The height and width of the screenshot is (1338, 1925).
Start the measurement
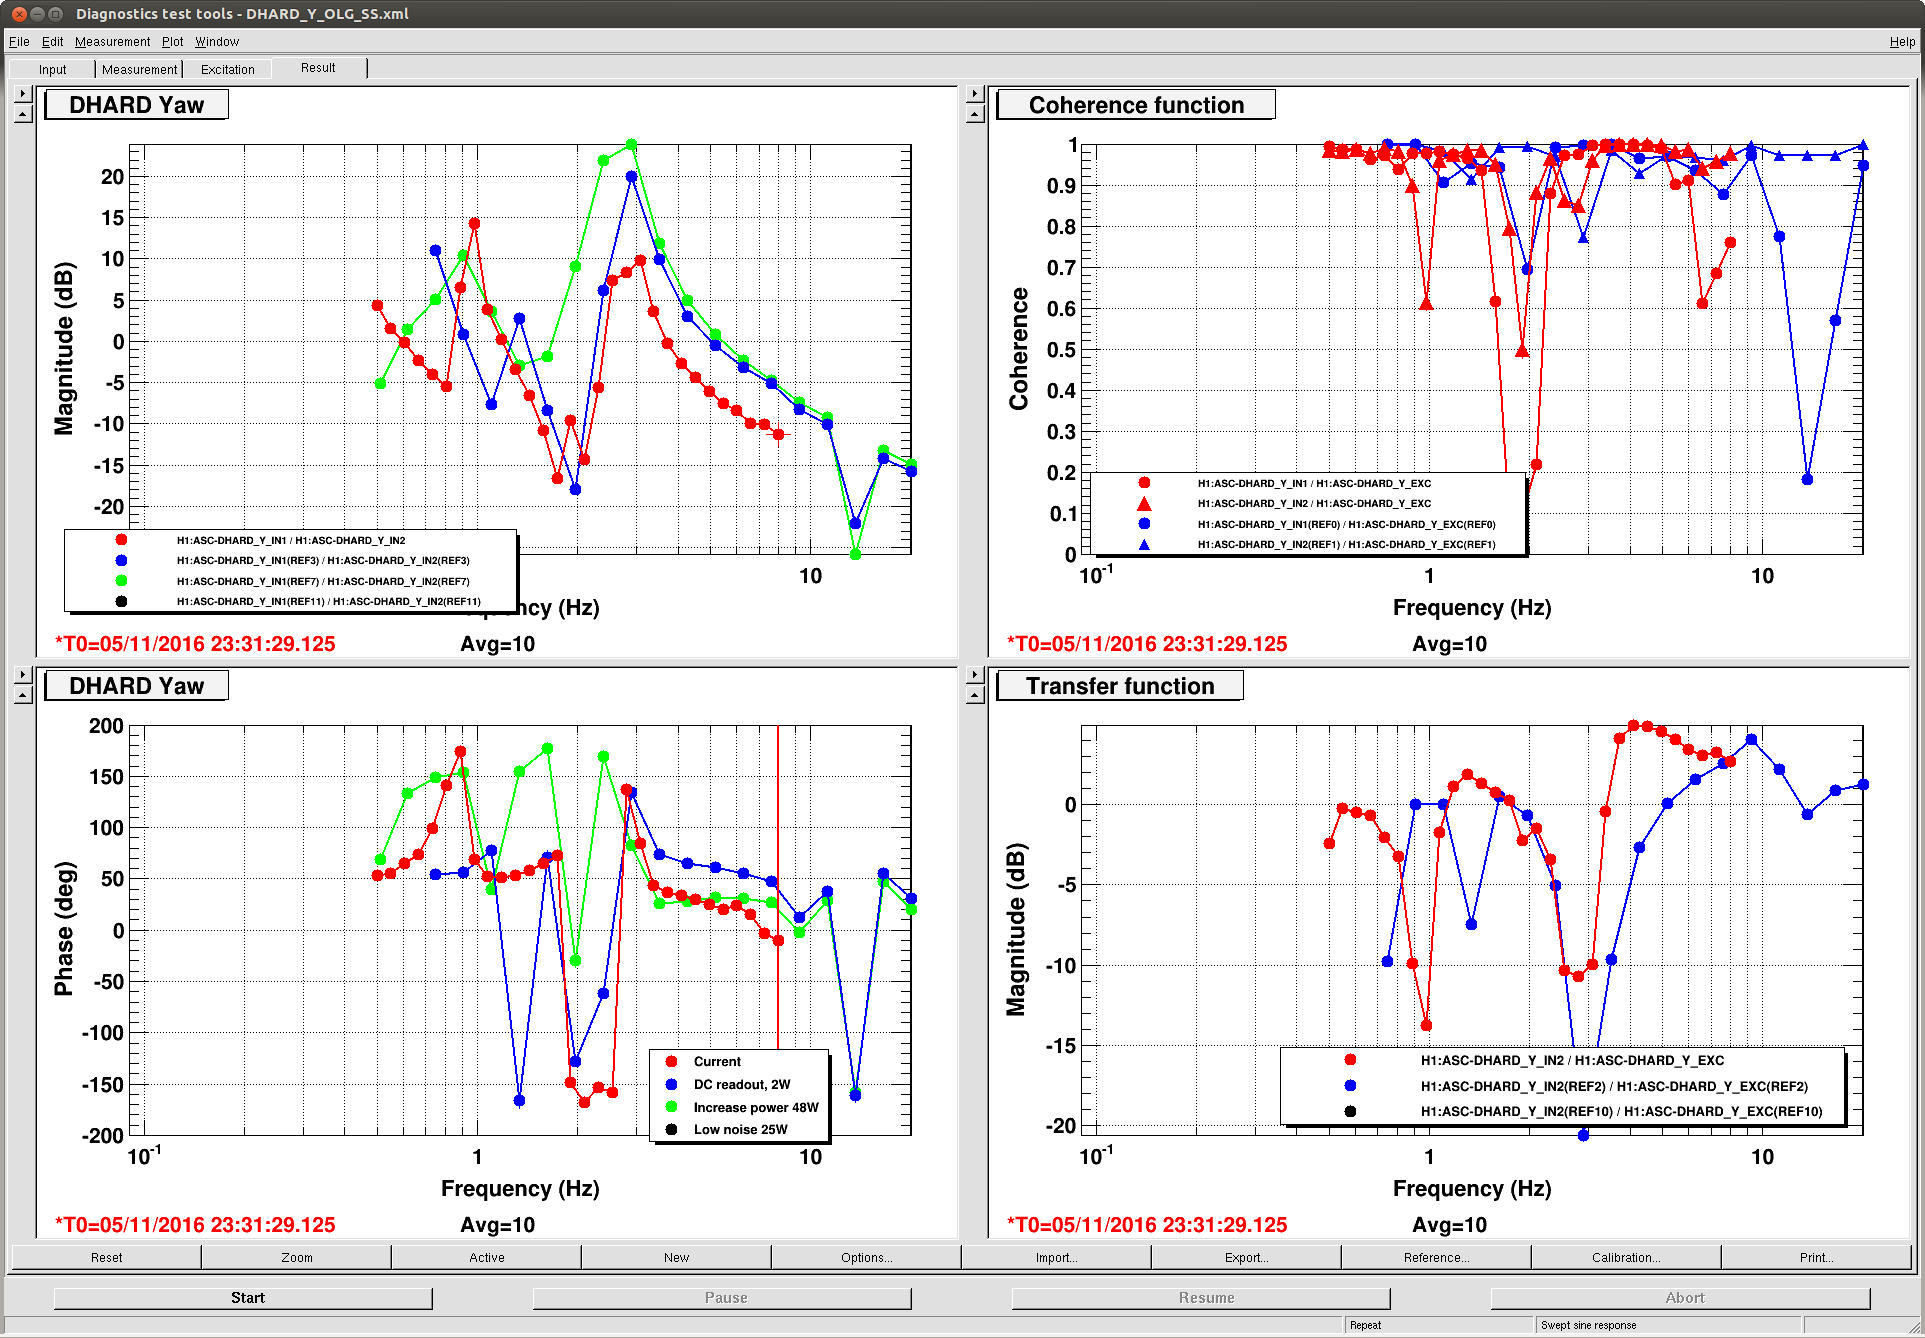(x=243, y=1298)
